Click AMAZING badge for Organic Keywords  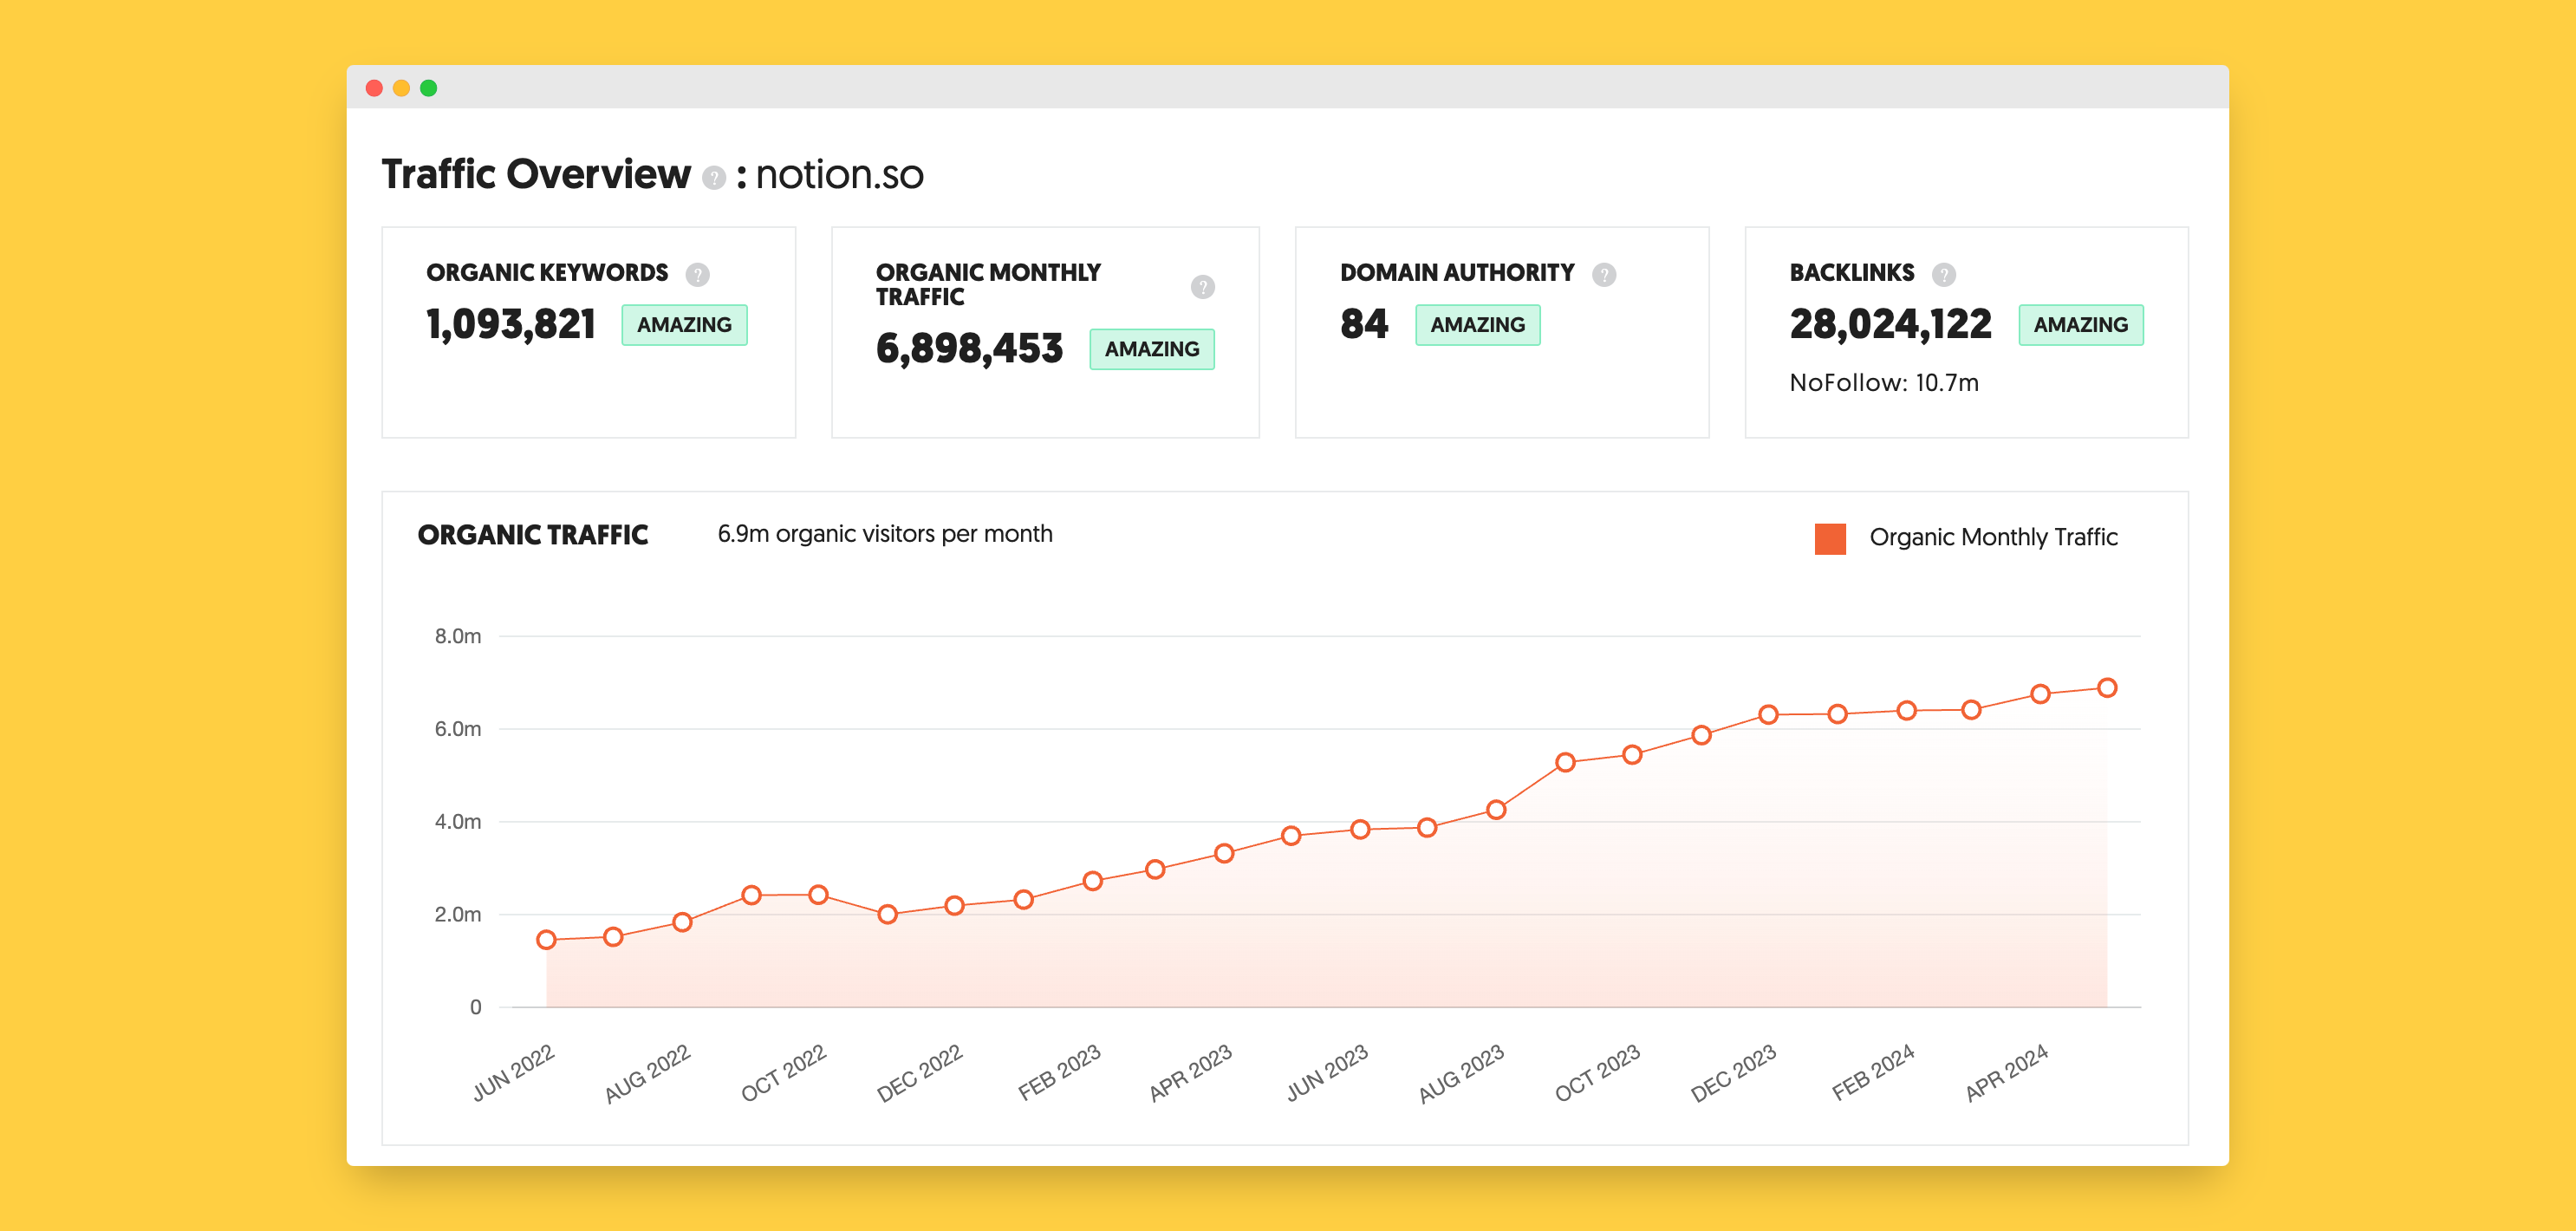pos(684,325)
